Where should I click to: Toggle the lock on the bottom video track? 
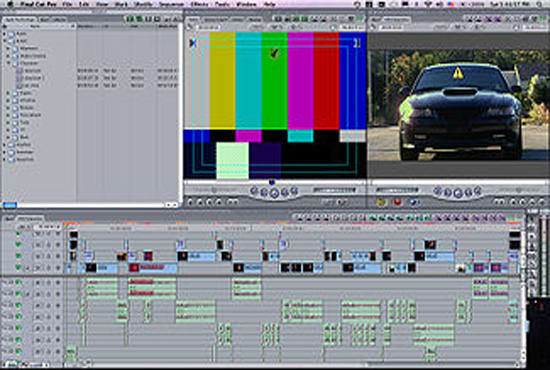tap(48, 268)
